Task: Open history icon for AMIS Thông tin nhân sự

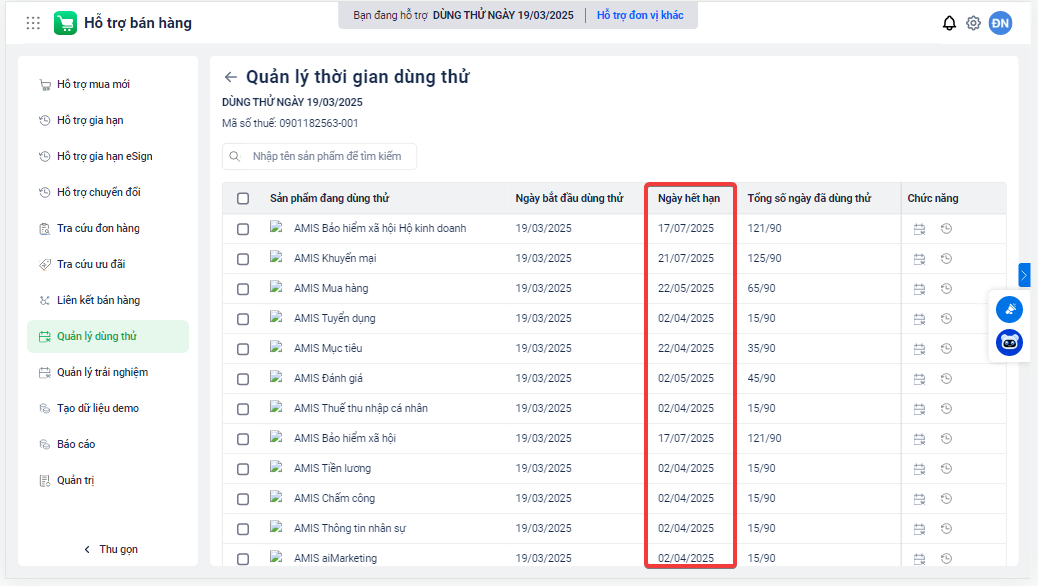Action: 947,528
